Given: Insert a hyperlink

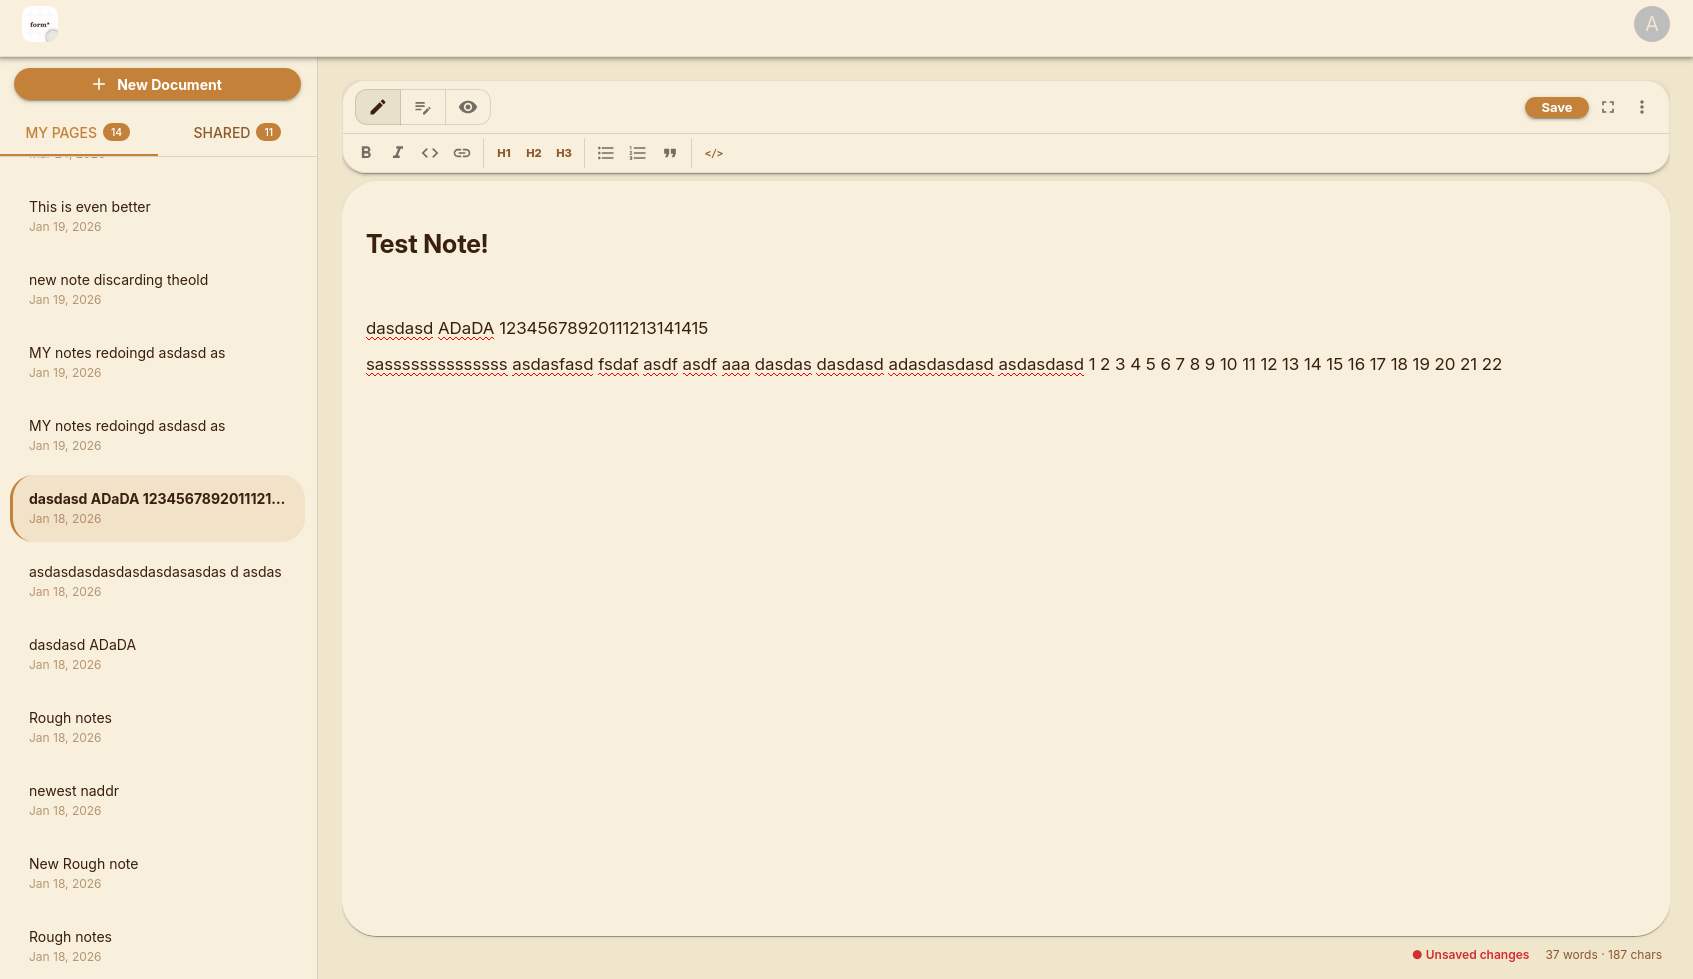Looking at the screenshot, I should coord(462,153).
